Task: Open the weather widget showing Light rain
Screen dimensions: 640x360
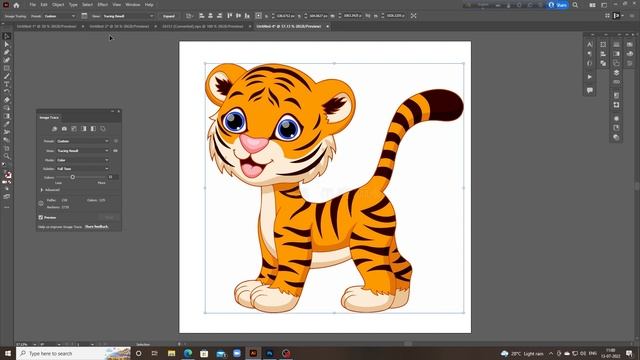Action: point(522,353)
